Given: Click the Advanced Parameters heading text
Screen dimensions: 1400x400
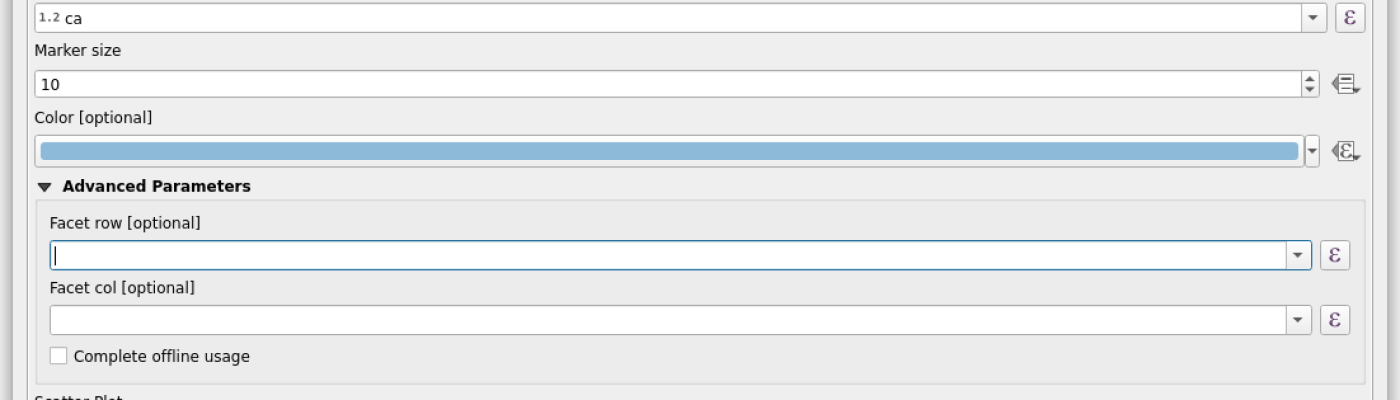Looking at the screenshot, I should coord(156,187).
